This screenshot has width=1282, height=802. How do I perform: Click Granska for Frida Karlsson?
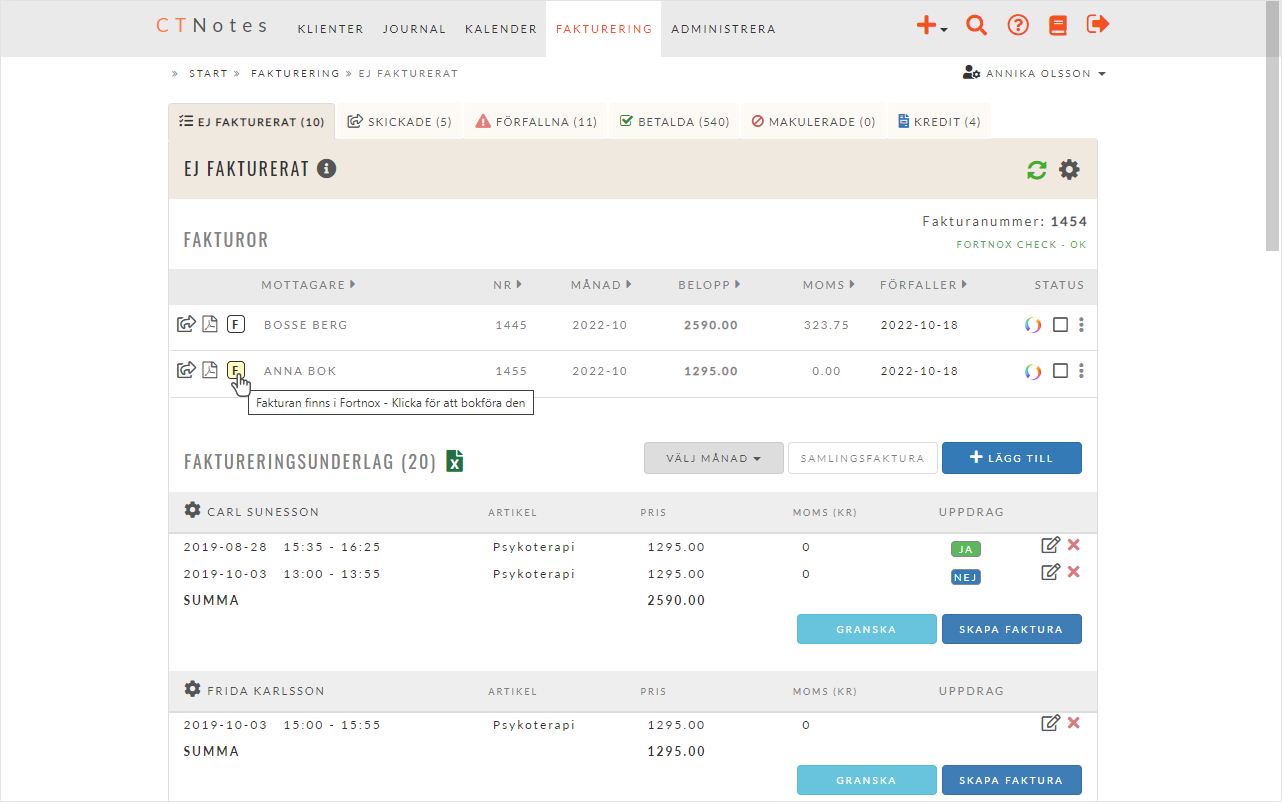867,780
